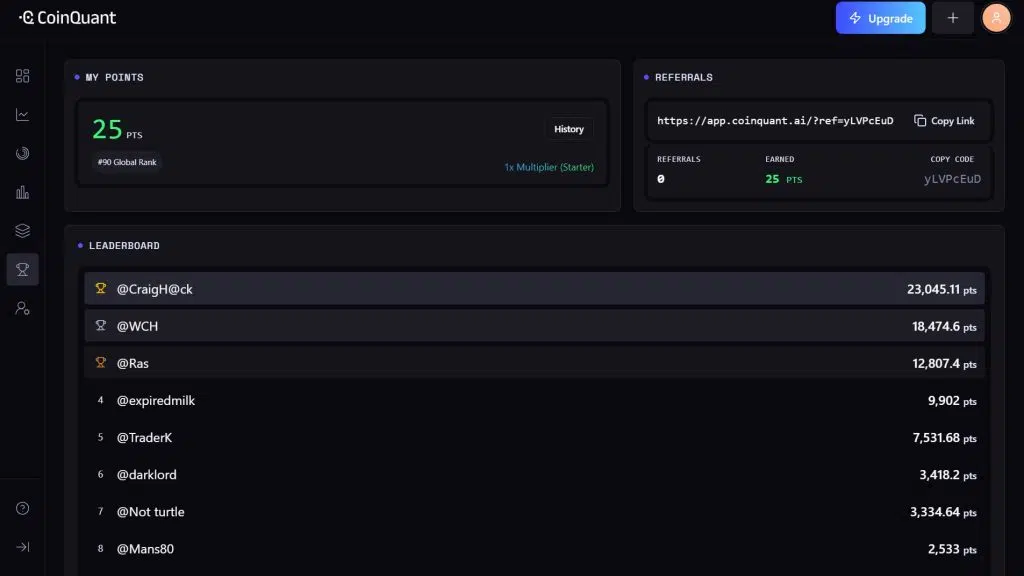Click the @expiredmilk leaderboard entry
This screenshot has height=576, width=1024.
coord(534,400)
